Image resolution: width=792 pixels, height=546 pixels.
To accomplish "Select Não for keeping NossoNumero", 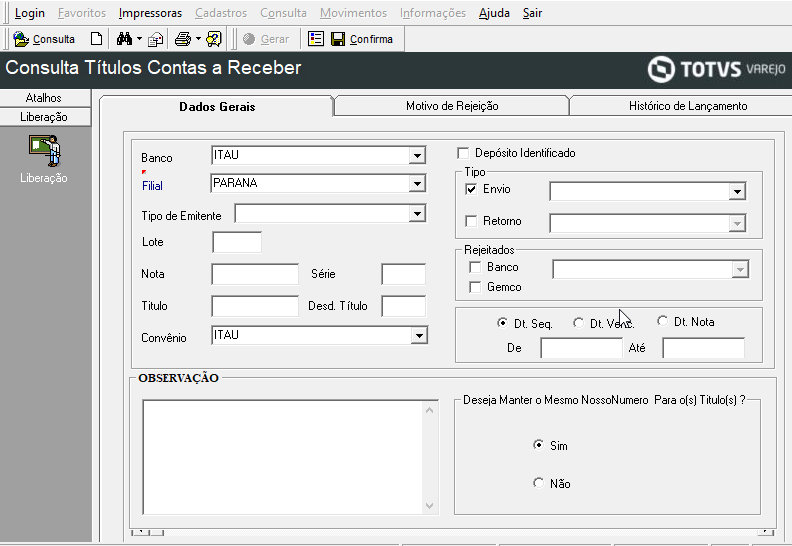I will pyautogui.click(x=538, y=483).
